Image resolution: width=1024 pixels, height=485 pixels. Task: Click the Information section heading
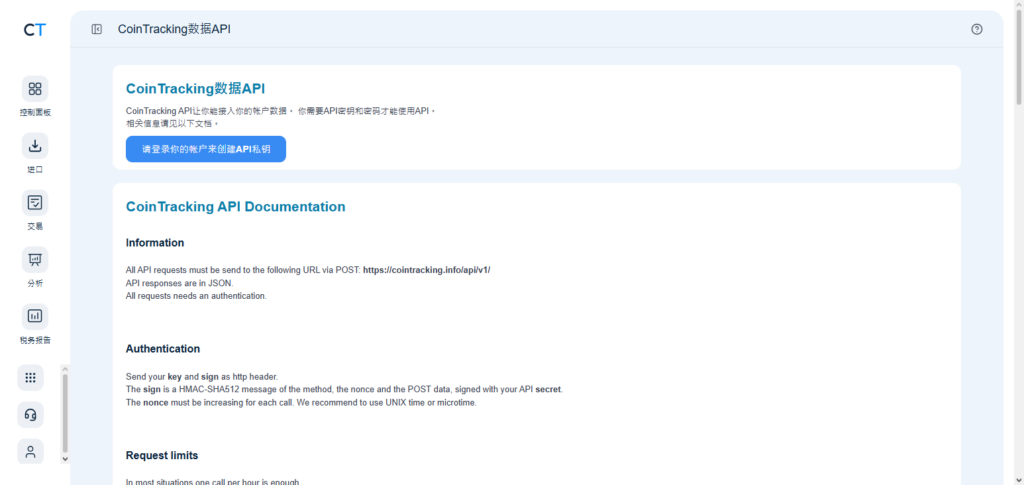click(155, 243)
